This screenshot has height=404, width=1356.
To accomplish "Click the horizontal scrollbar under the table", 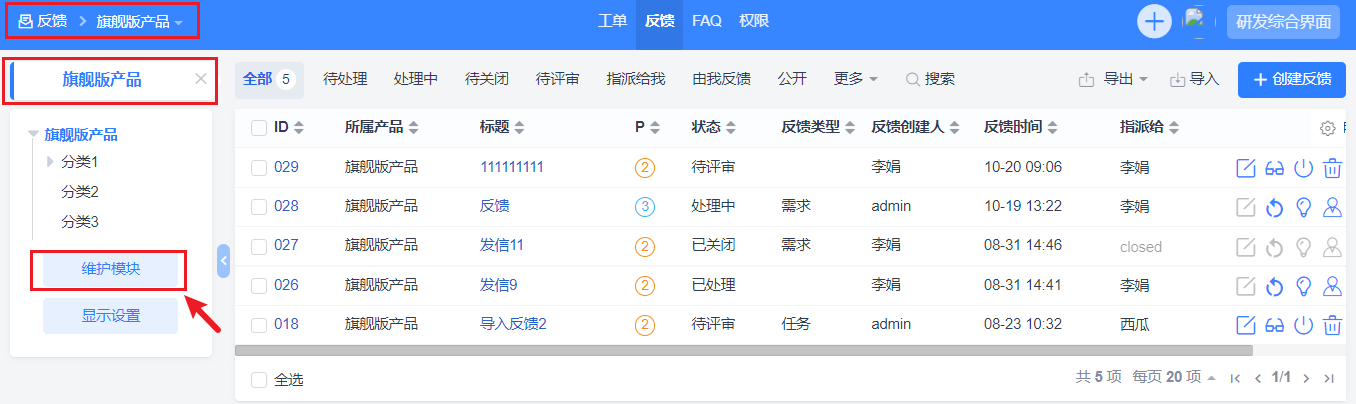I will coord(743,351).
